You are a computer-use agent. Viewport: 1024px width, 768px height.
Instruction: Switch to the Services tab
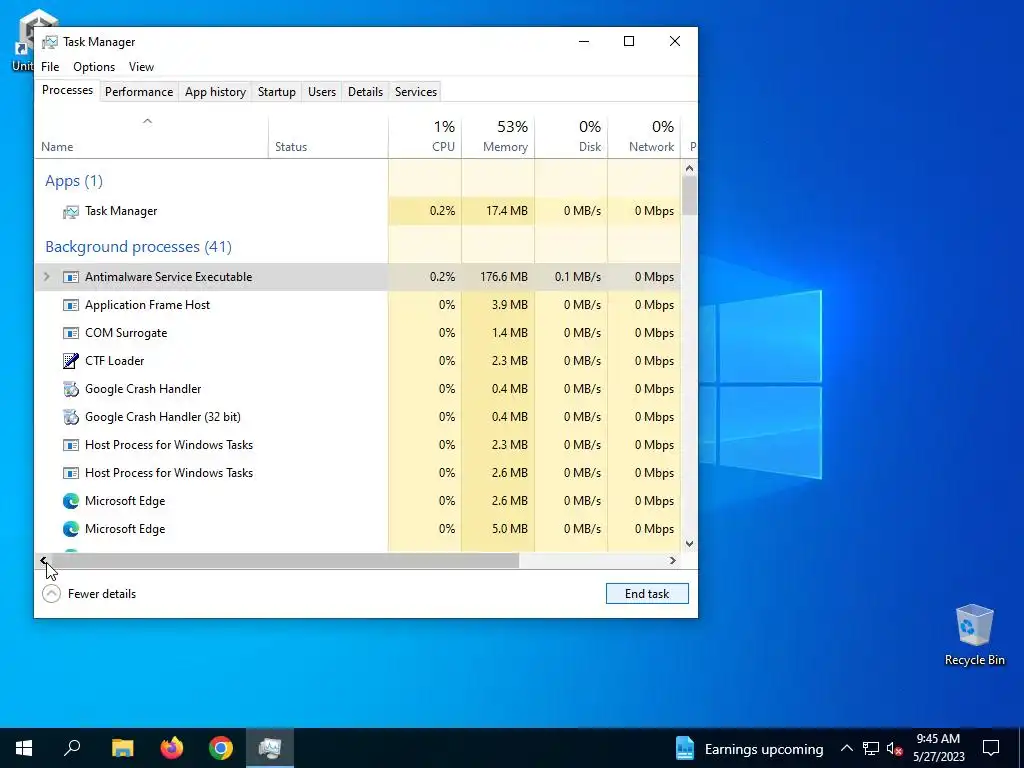click(x=416, y=92)
